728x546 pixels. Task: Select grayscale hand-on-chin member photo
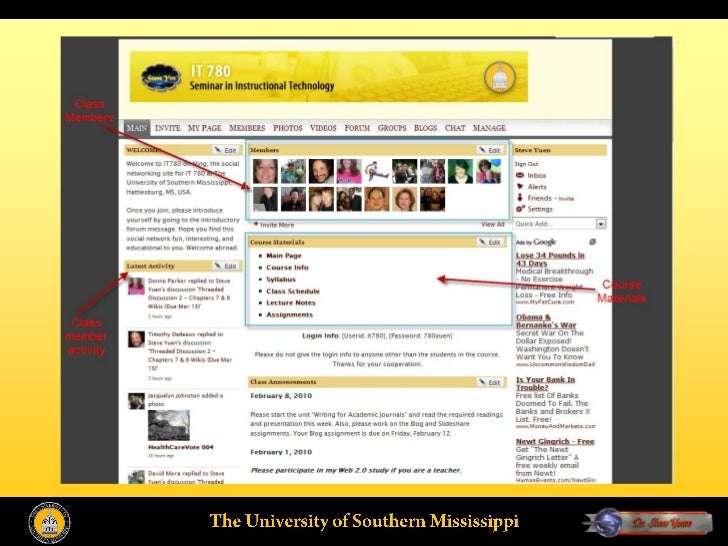(x=265, y=199)
